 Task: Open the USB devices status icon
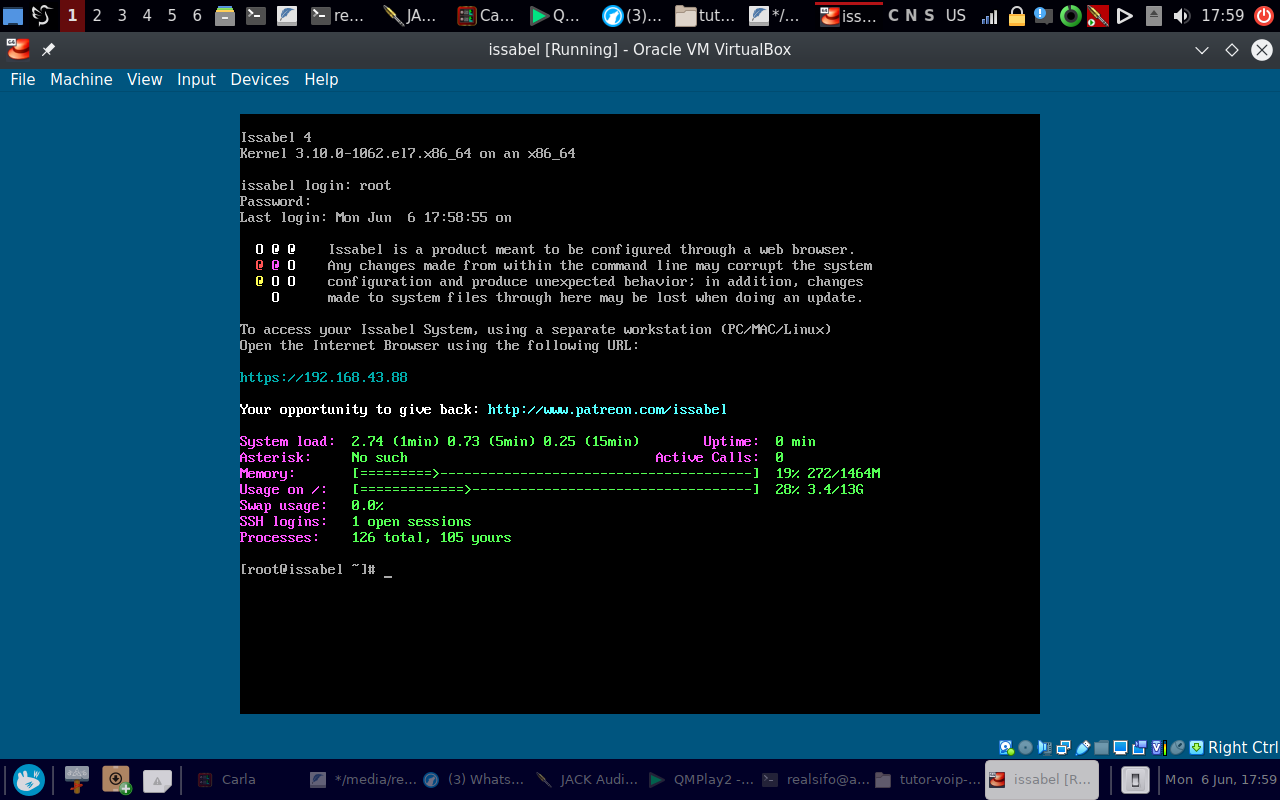[1083, 747]
